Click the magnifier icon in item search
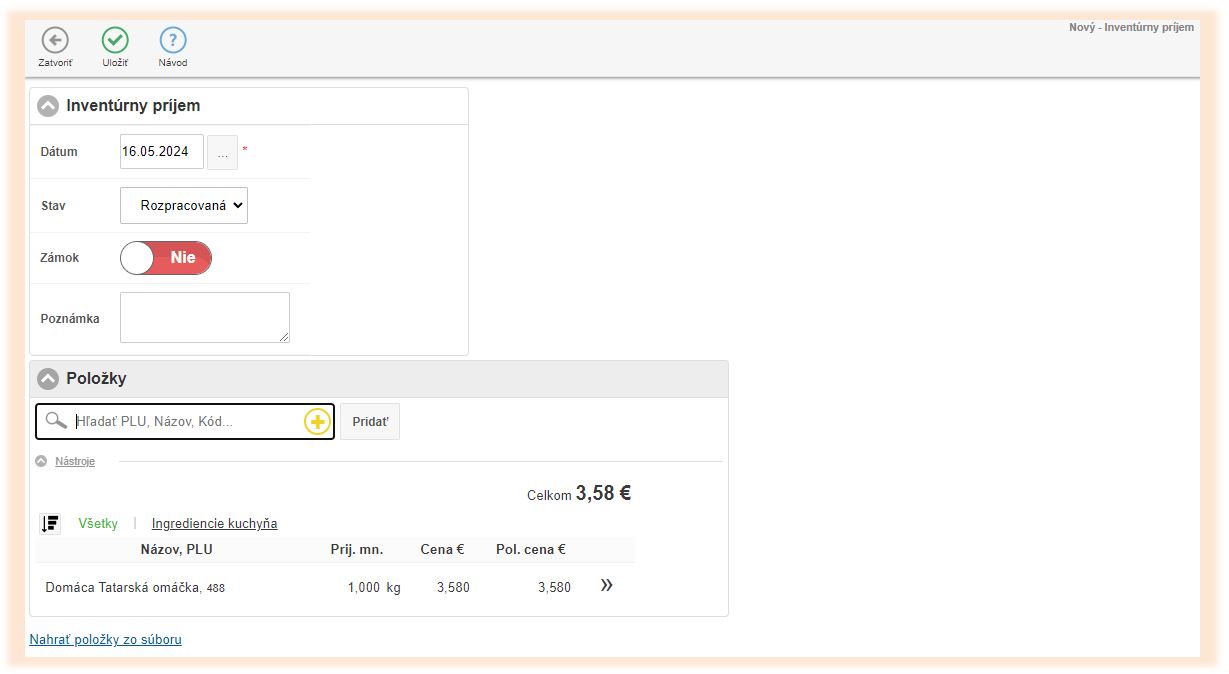 56,421
